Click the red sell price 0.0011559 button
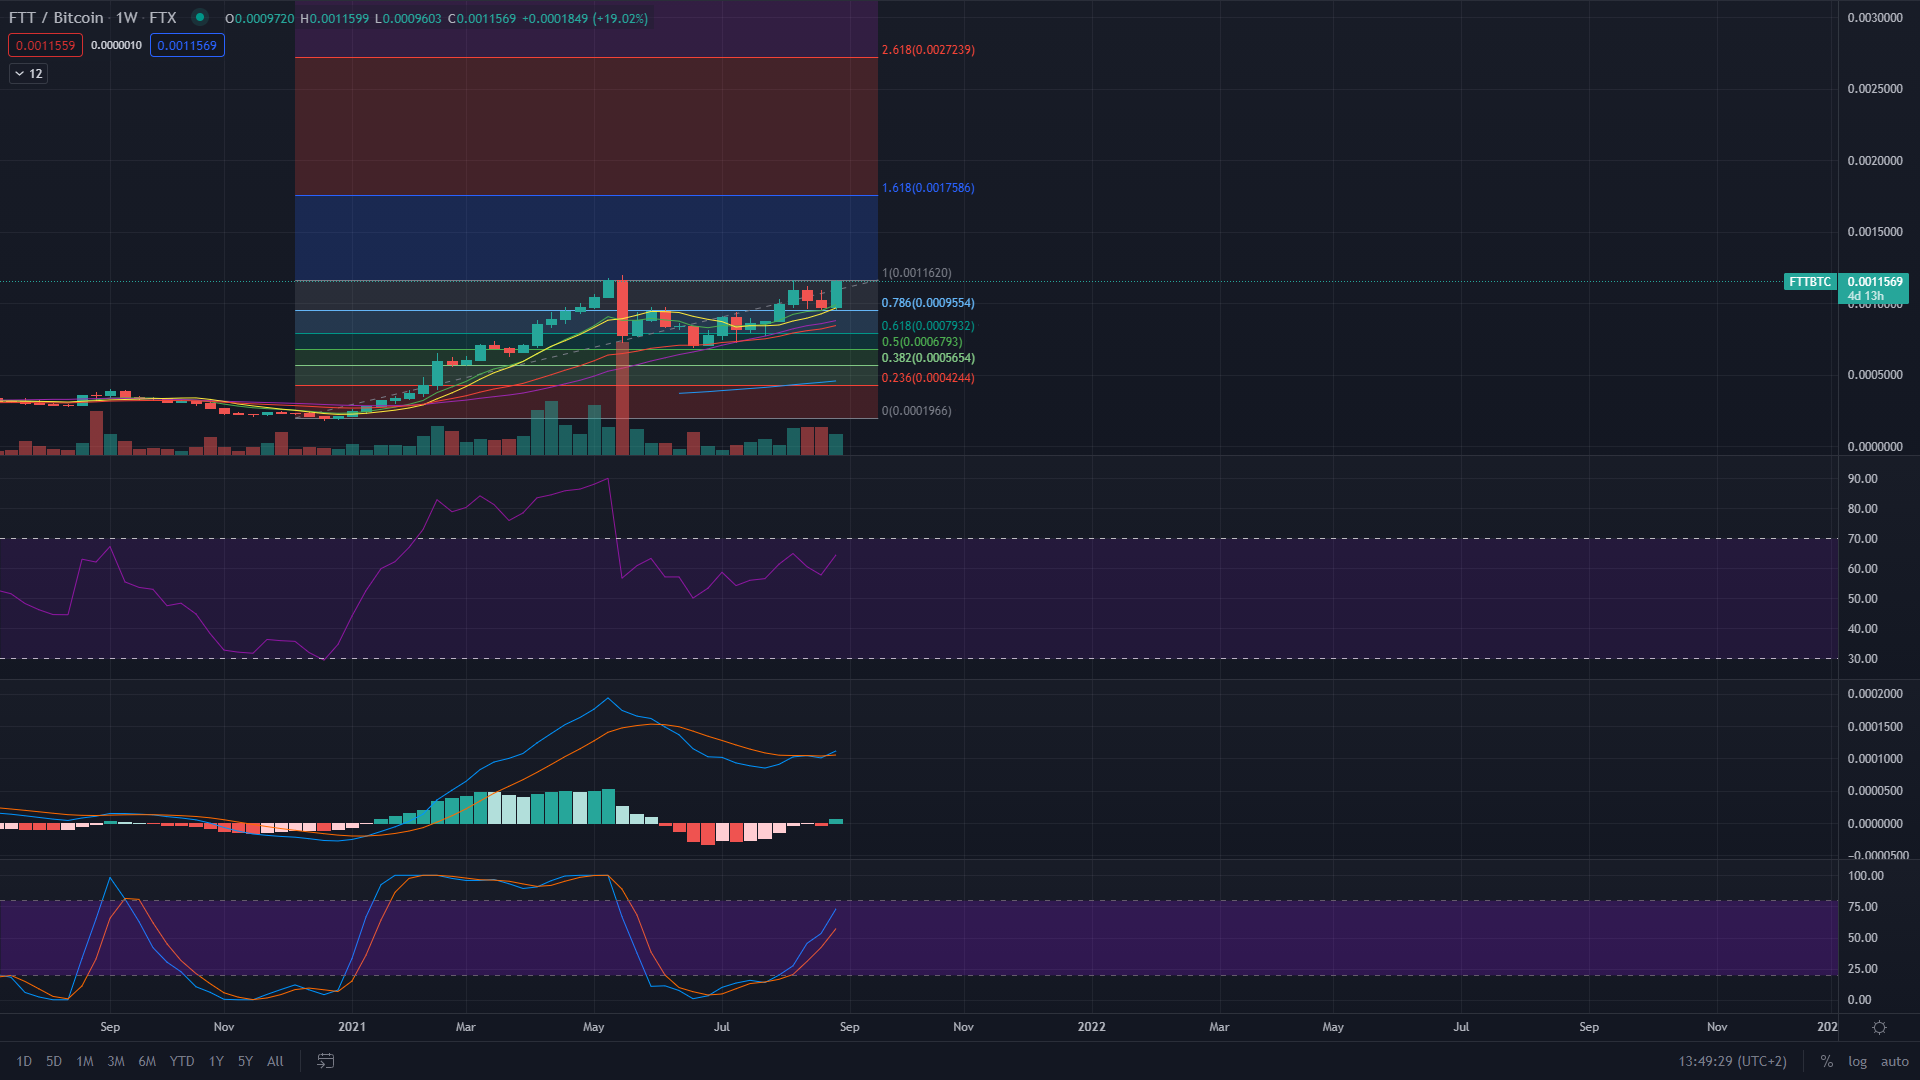The image size is (1920, 1080). [x=45, y=45]
